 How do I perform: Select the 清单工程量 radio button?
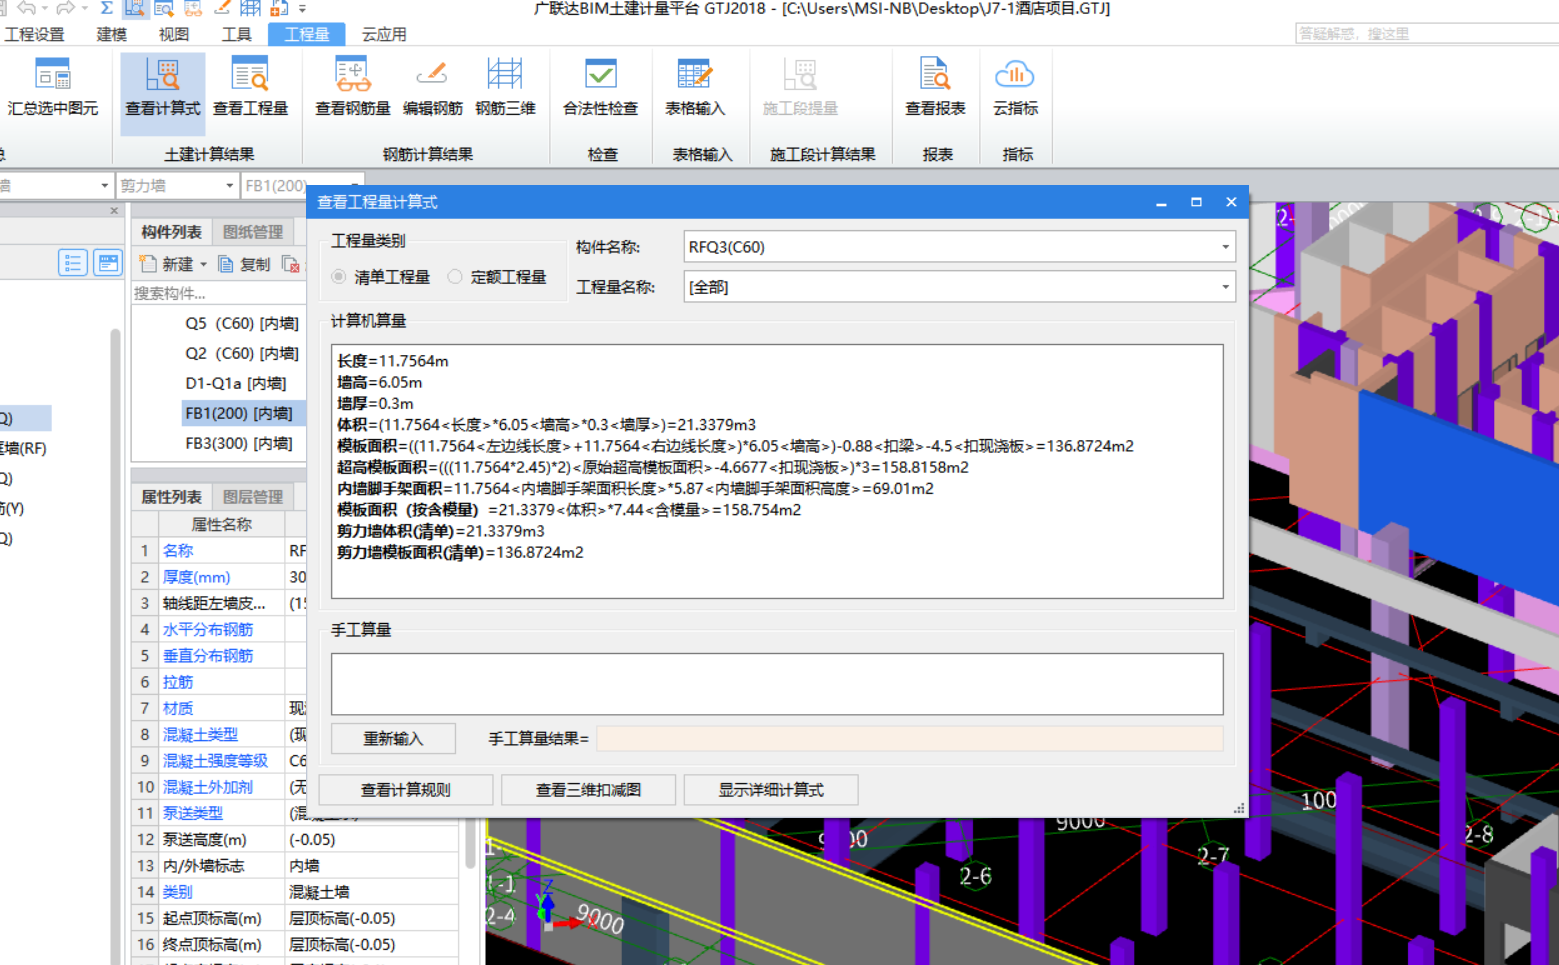(339, 277)
